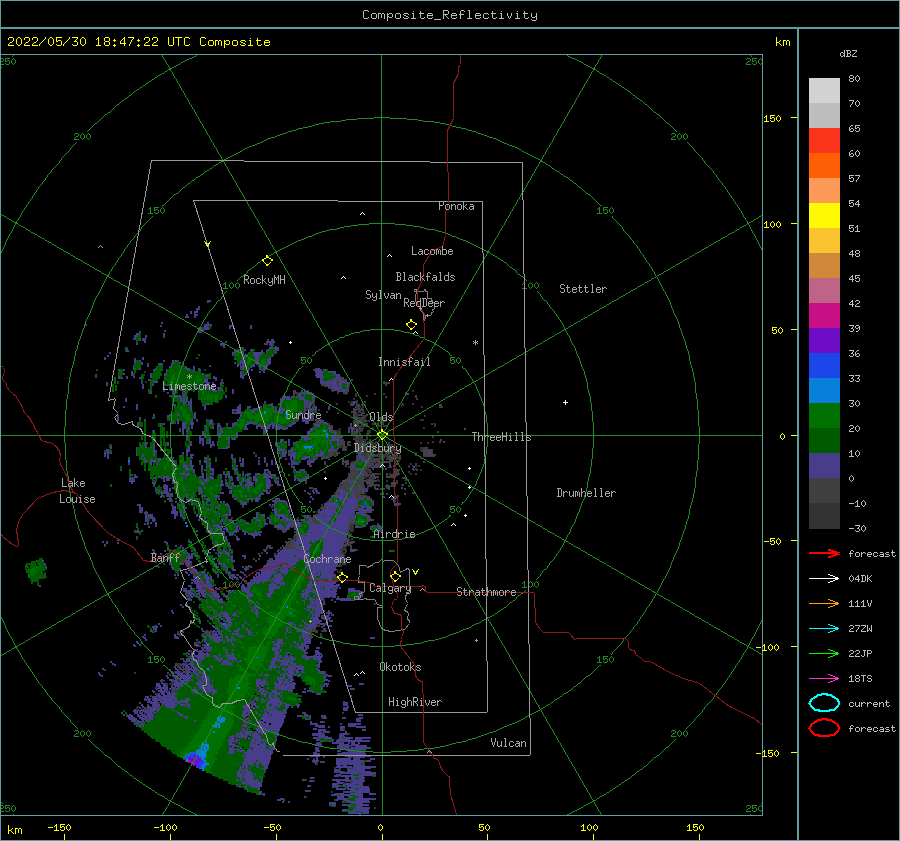Click the 45 dBZ legend value
Screen dimensions: 900x841
pos(854,278)
